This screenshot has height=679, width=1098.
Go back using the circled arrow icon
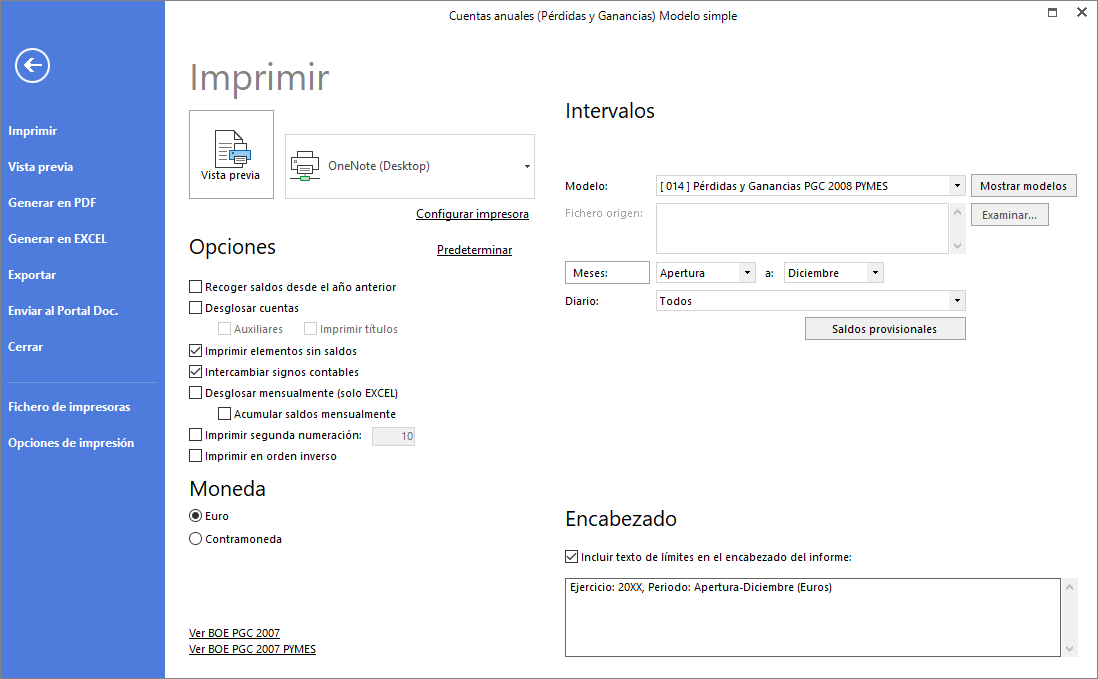[32, 66]
